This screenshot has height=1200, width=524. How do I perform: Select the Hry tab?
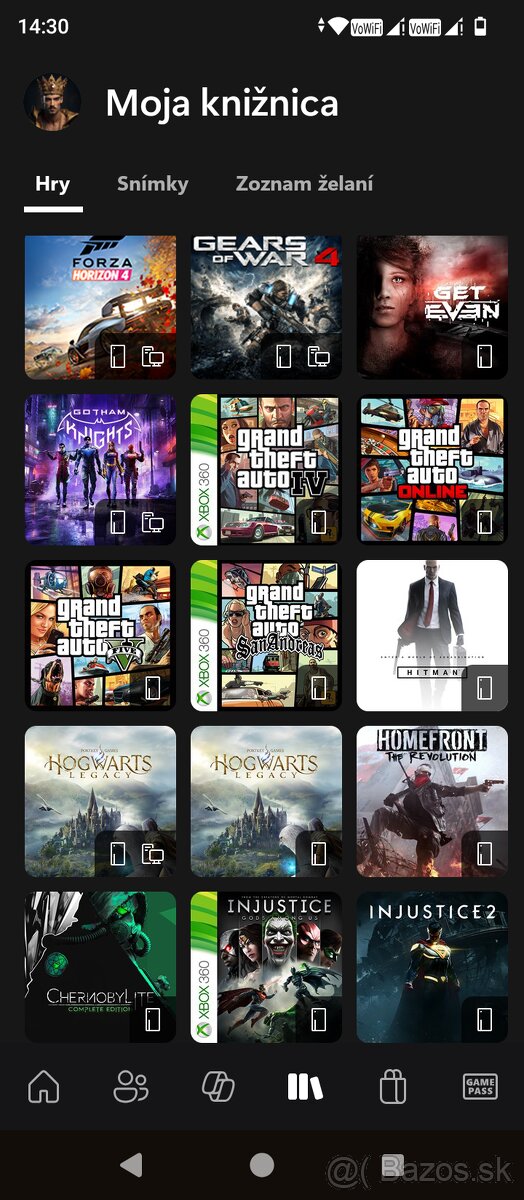52,183
